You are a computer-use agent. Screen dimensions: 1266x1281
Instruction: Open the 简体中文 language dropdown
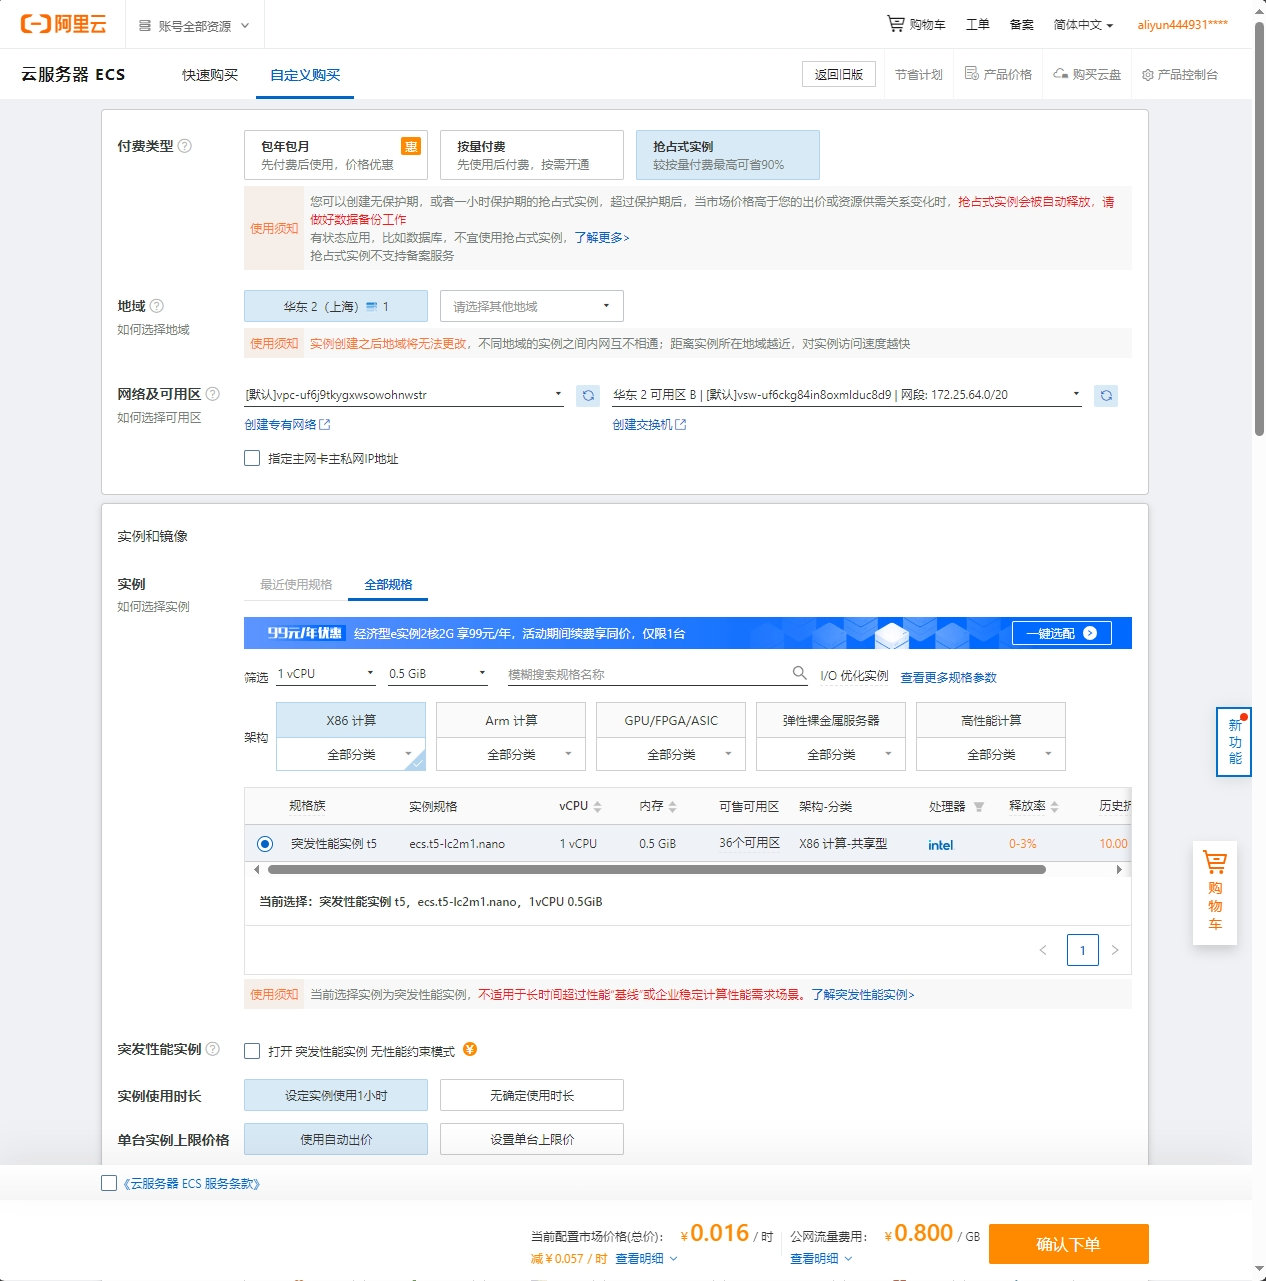pos(1082,25)
